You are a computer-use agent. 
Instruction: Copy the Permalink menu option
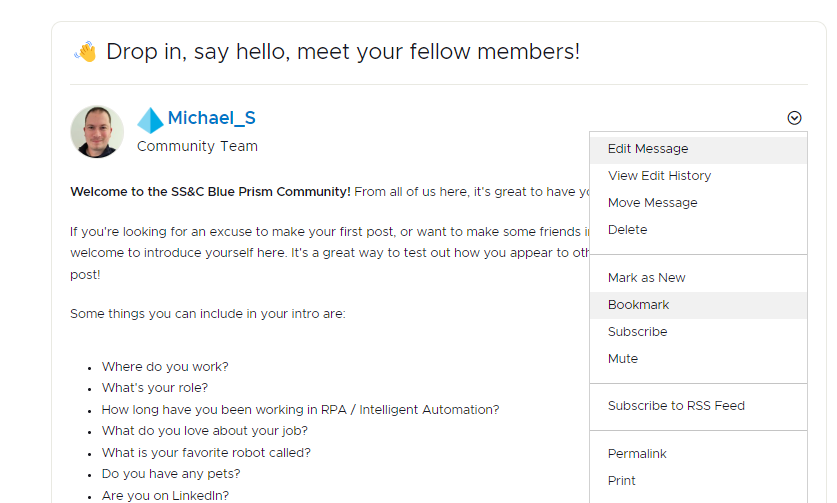(638, 454)
